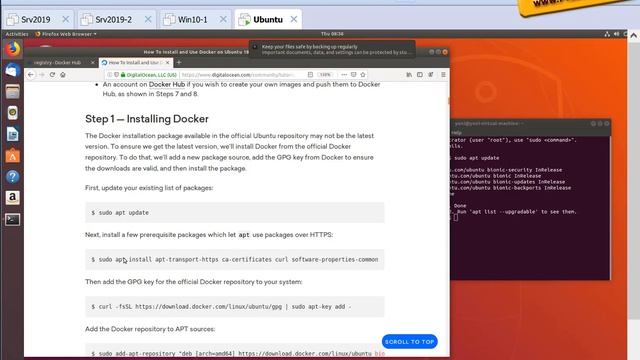Switch to Terminal via dock icon
The height and width of the screenshot is (360, 640).
pyautogui.click(x=13, y=220)
